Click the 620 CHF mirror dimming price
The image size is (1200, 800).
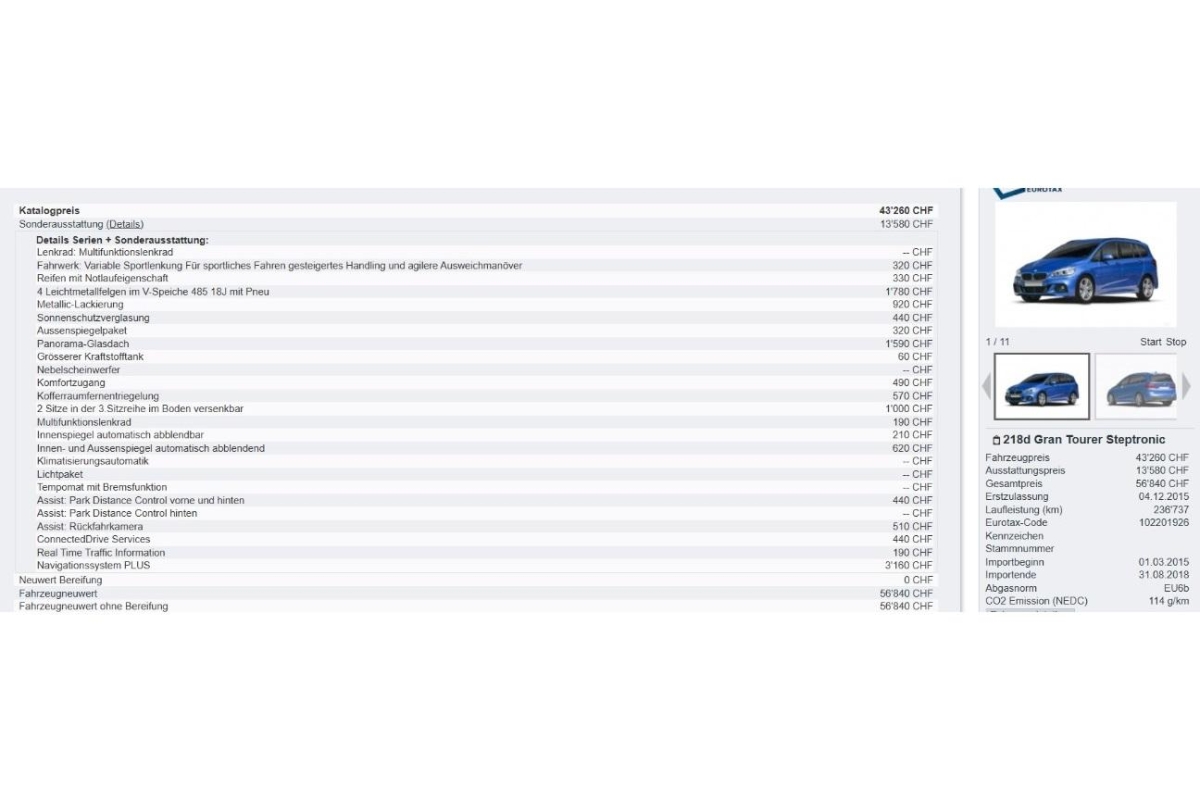pos(912,448)
